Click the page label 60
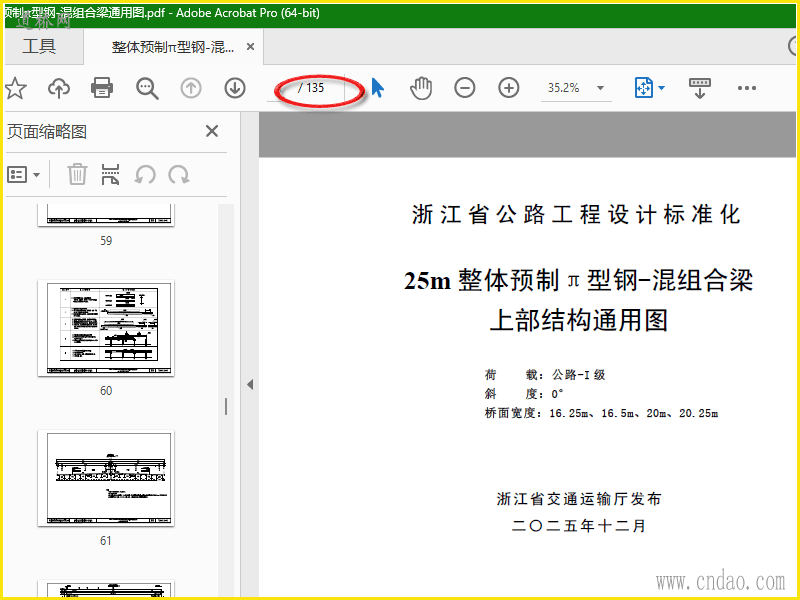Screen dimensions: 800x600 106,391
